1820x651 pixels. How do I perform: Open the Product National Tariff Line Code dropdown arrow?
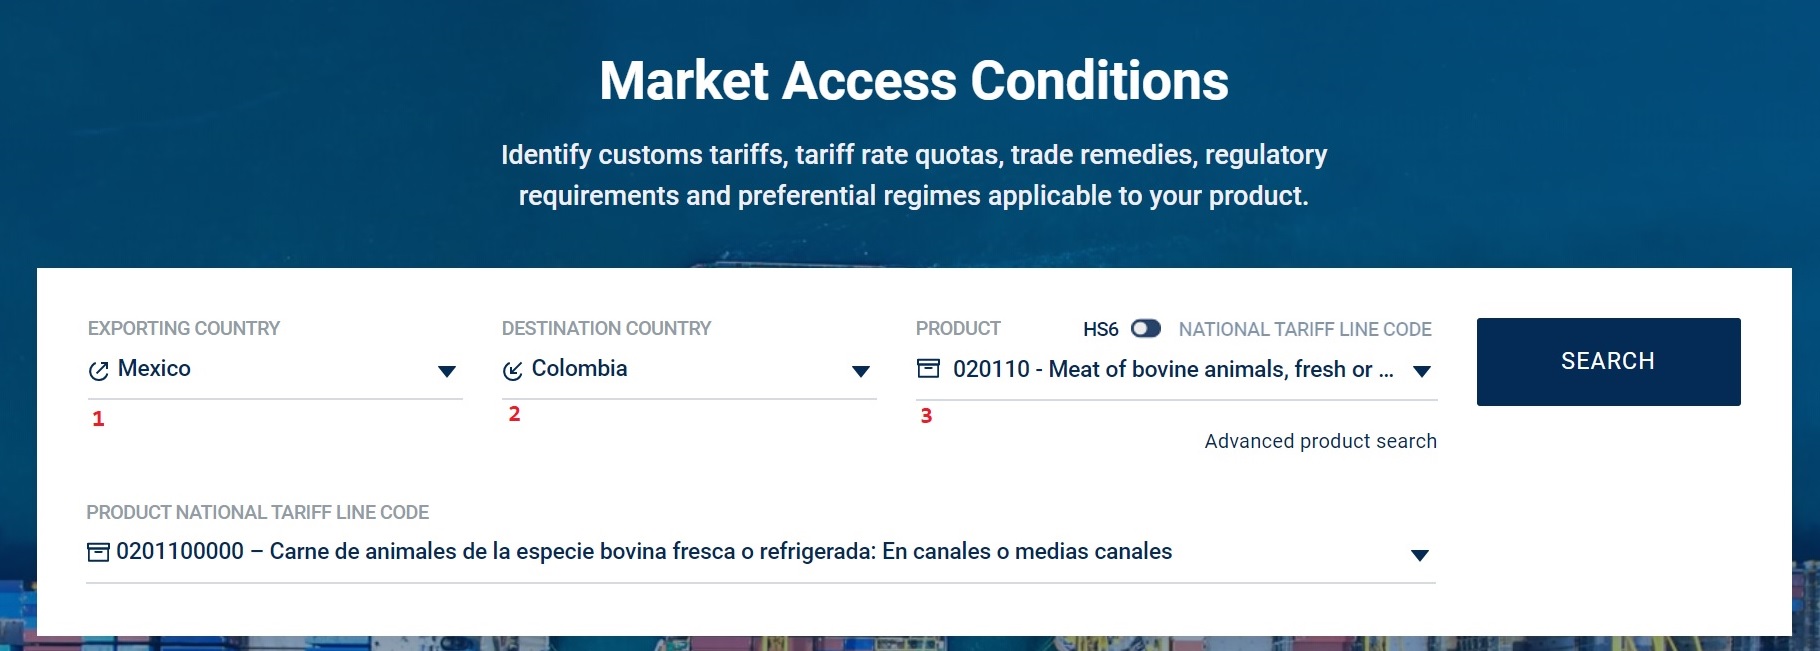click(x=1419, y=555)
